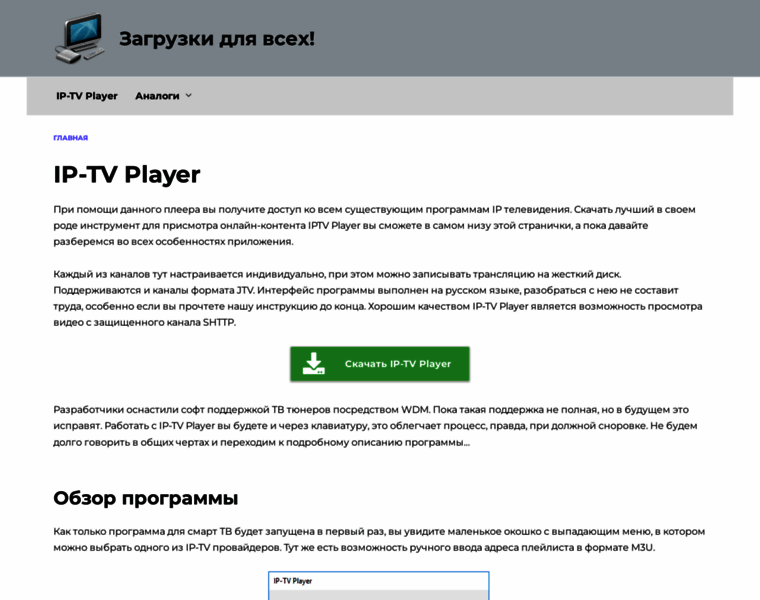The width and height of the screenshot is (760, 600).
Task: Click paragraph starting 'Каждый из каналов'
Action: (378, 298)
